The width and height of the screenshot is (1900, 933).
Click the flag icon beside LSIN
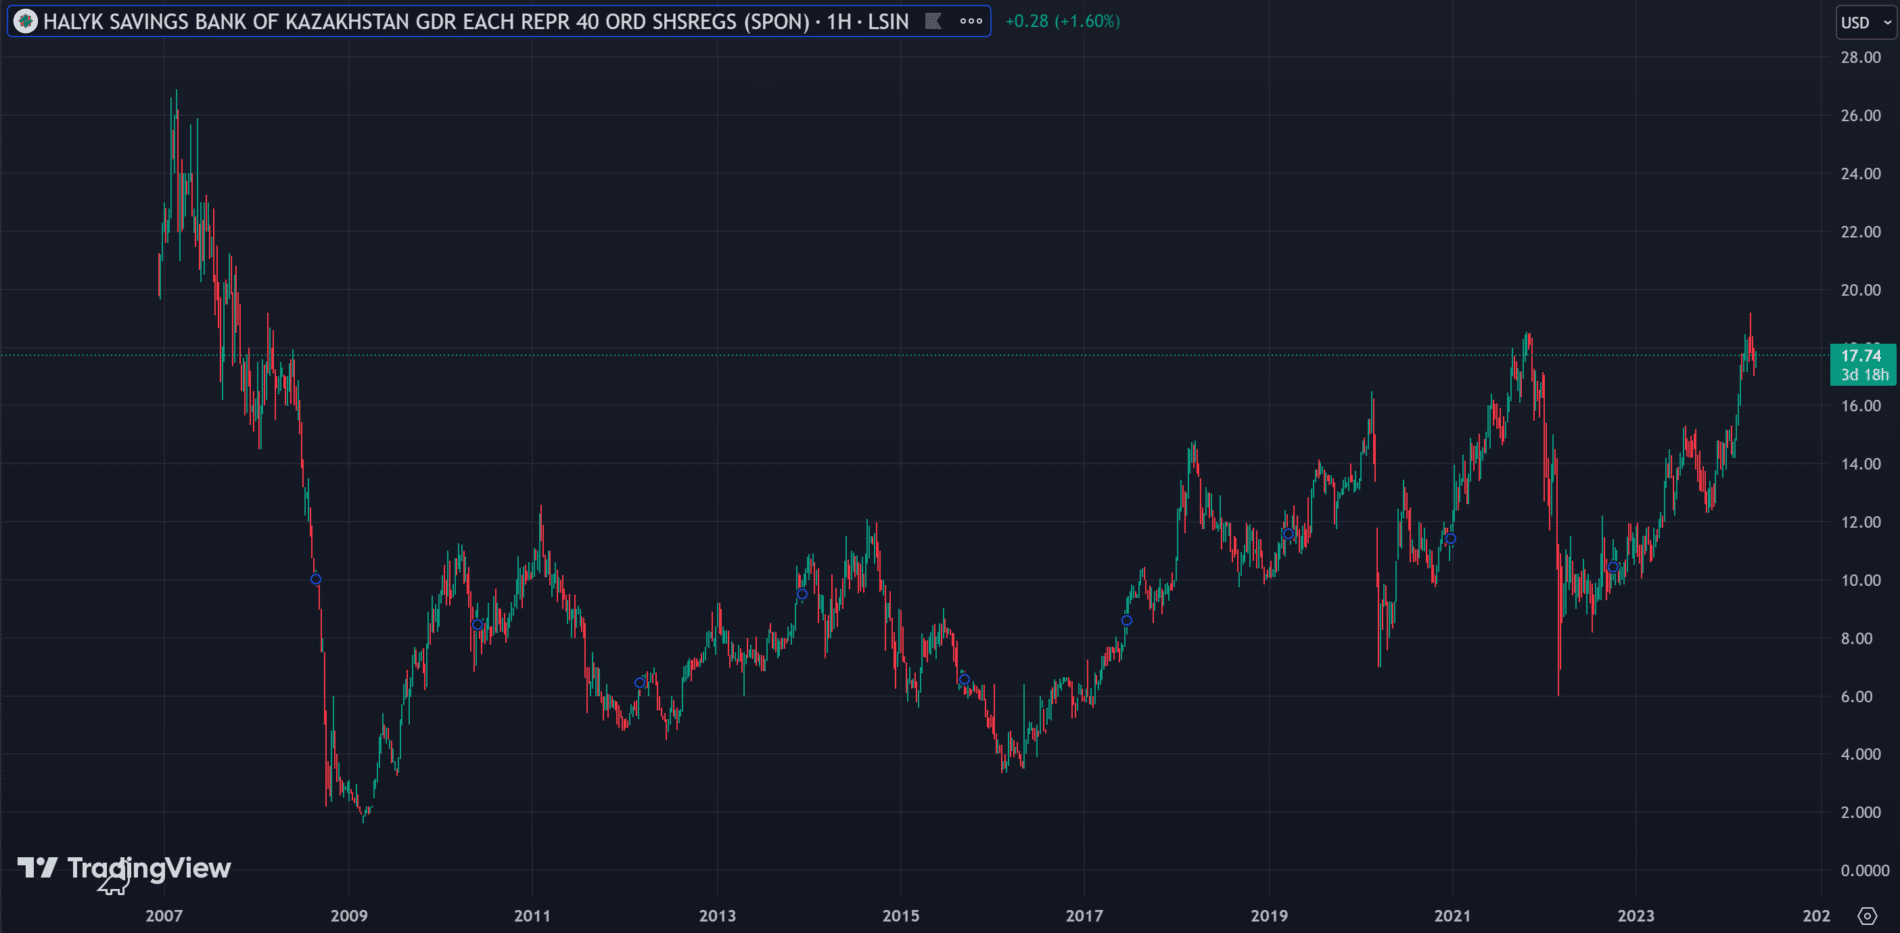933,21
